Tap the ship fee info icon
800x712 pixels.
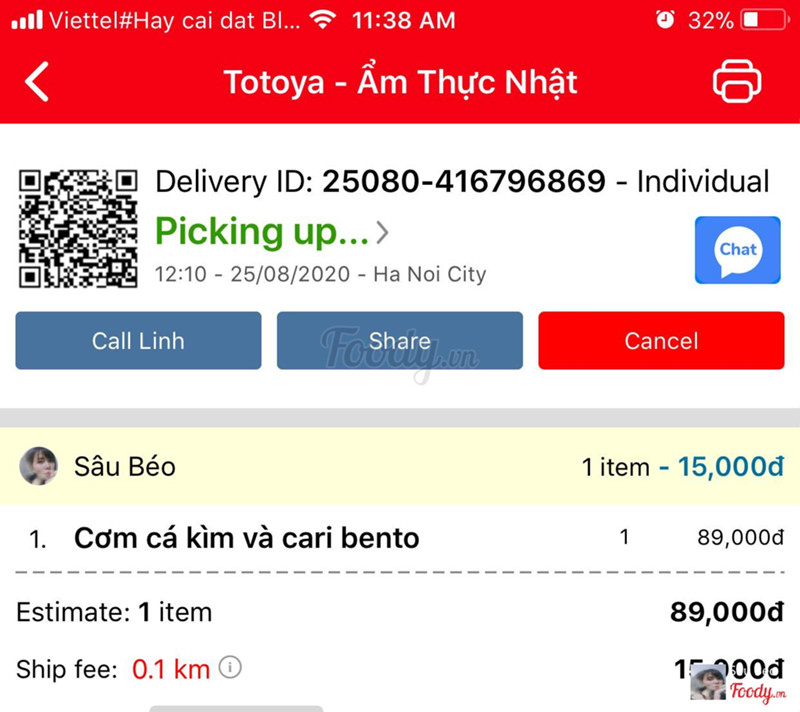[230, 667]
